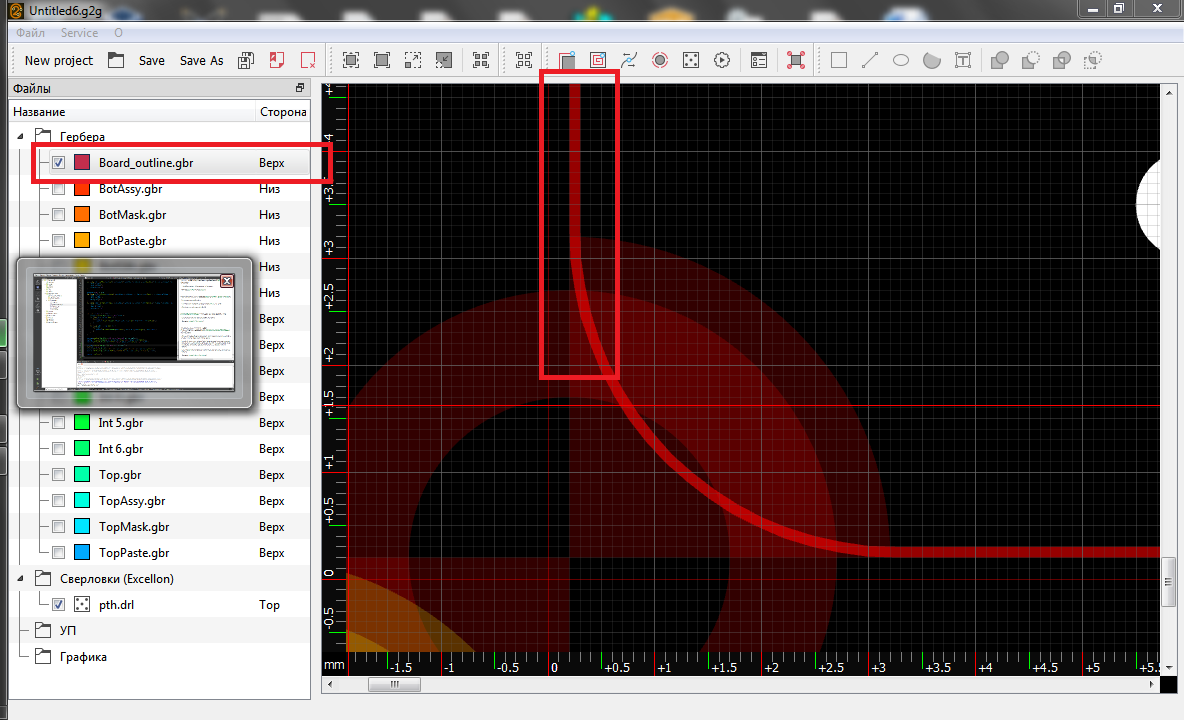This screenshot has height=720, width=1184.
Task: Collapse the Гербера folder
Action: [x=20, y=137]
